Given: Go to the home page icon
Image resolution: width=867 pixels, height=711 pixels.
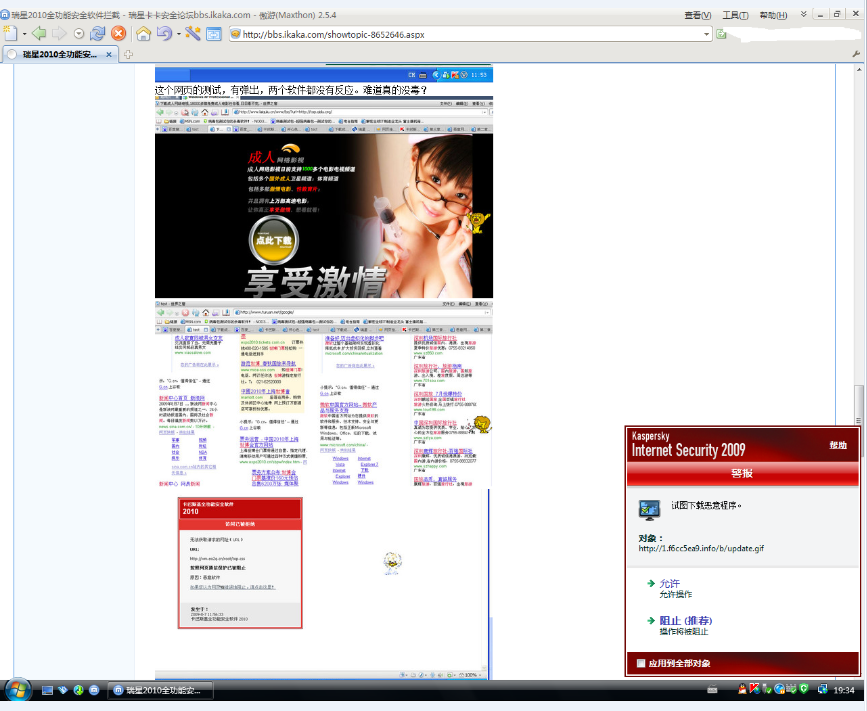Looking at the screenshot, I should tap(144, 34).
